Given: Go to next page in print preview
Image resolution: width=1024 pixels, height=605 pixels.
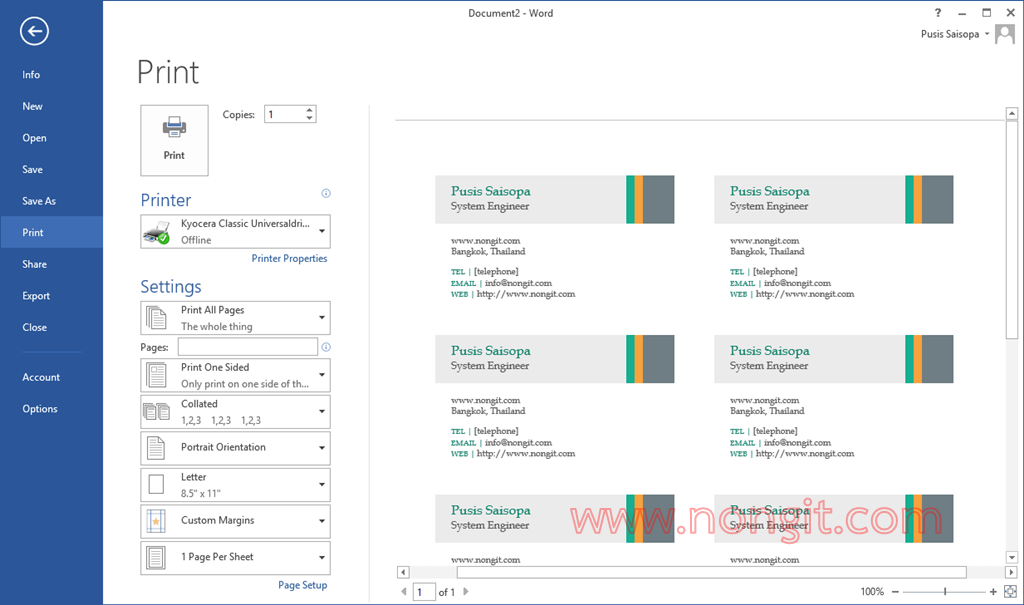Looking at the screenshot, I should click(x=466, y=591).
